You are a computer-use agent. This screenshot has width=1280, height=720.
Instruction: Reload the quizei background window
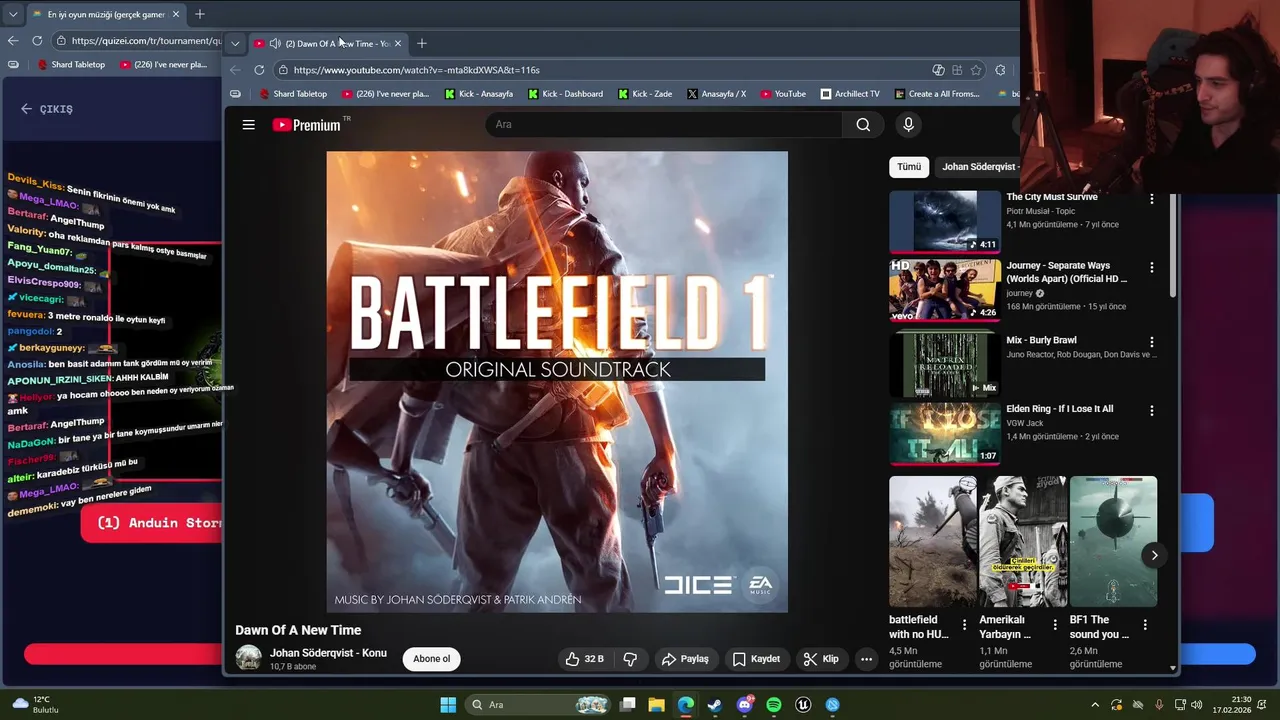[x=37, y=41]
